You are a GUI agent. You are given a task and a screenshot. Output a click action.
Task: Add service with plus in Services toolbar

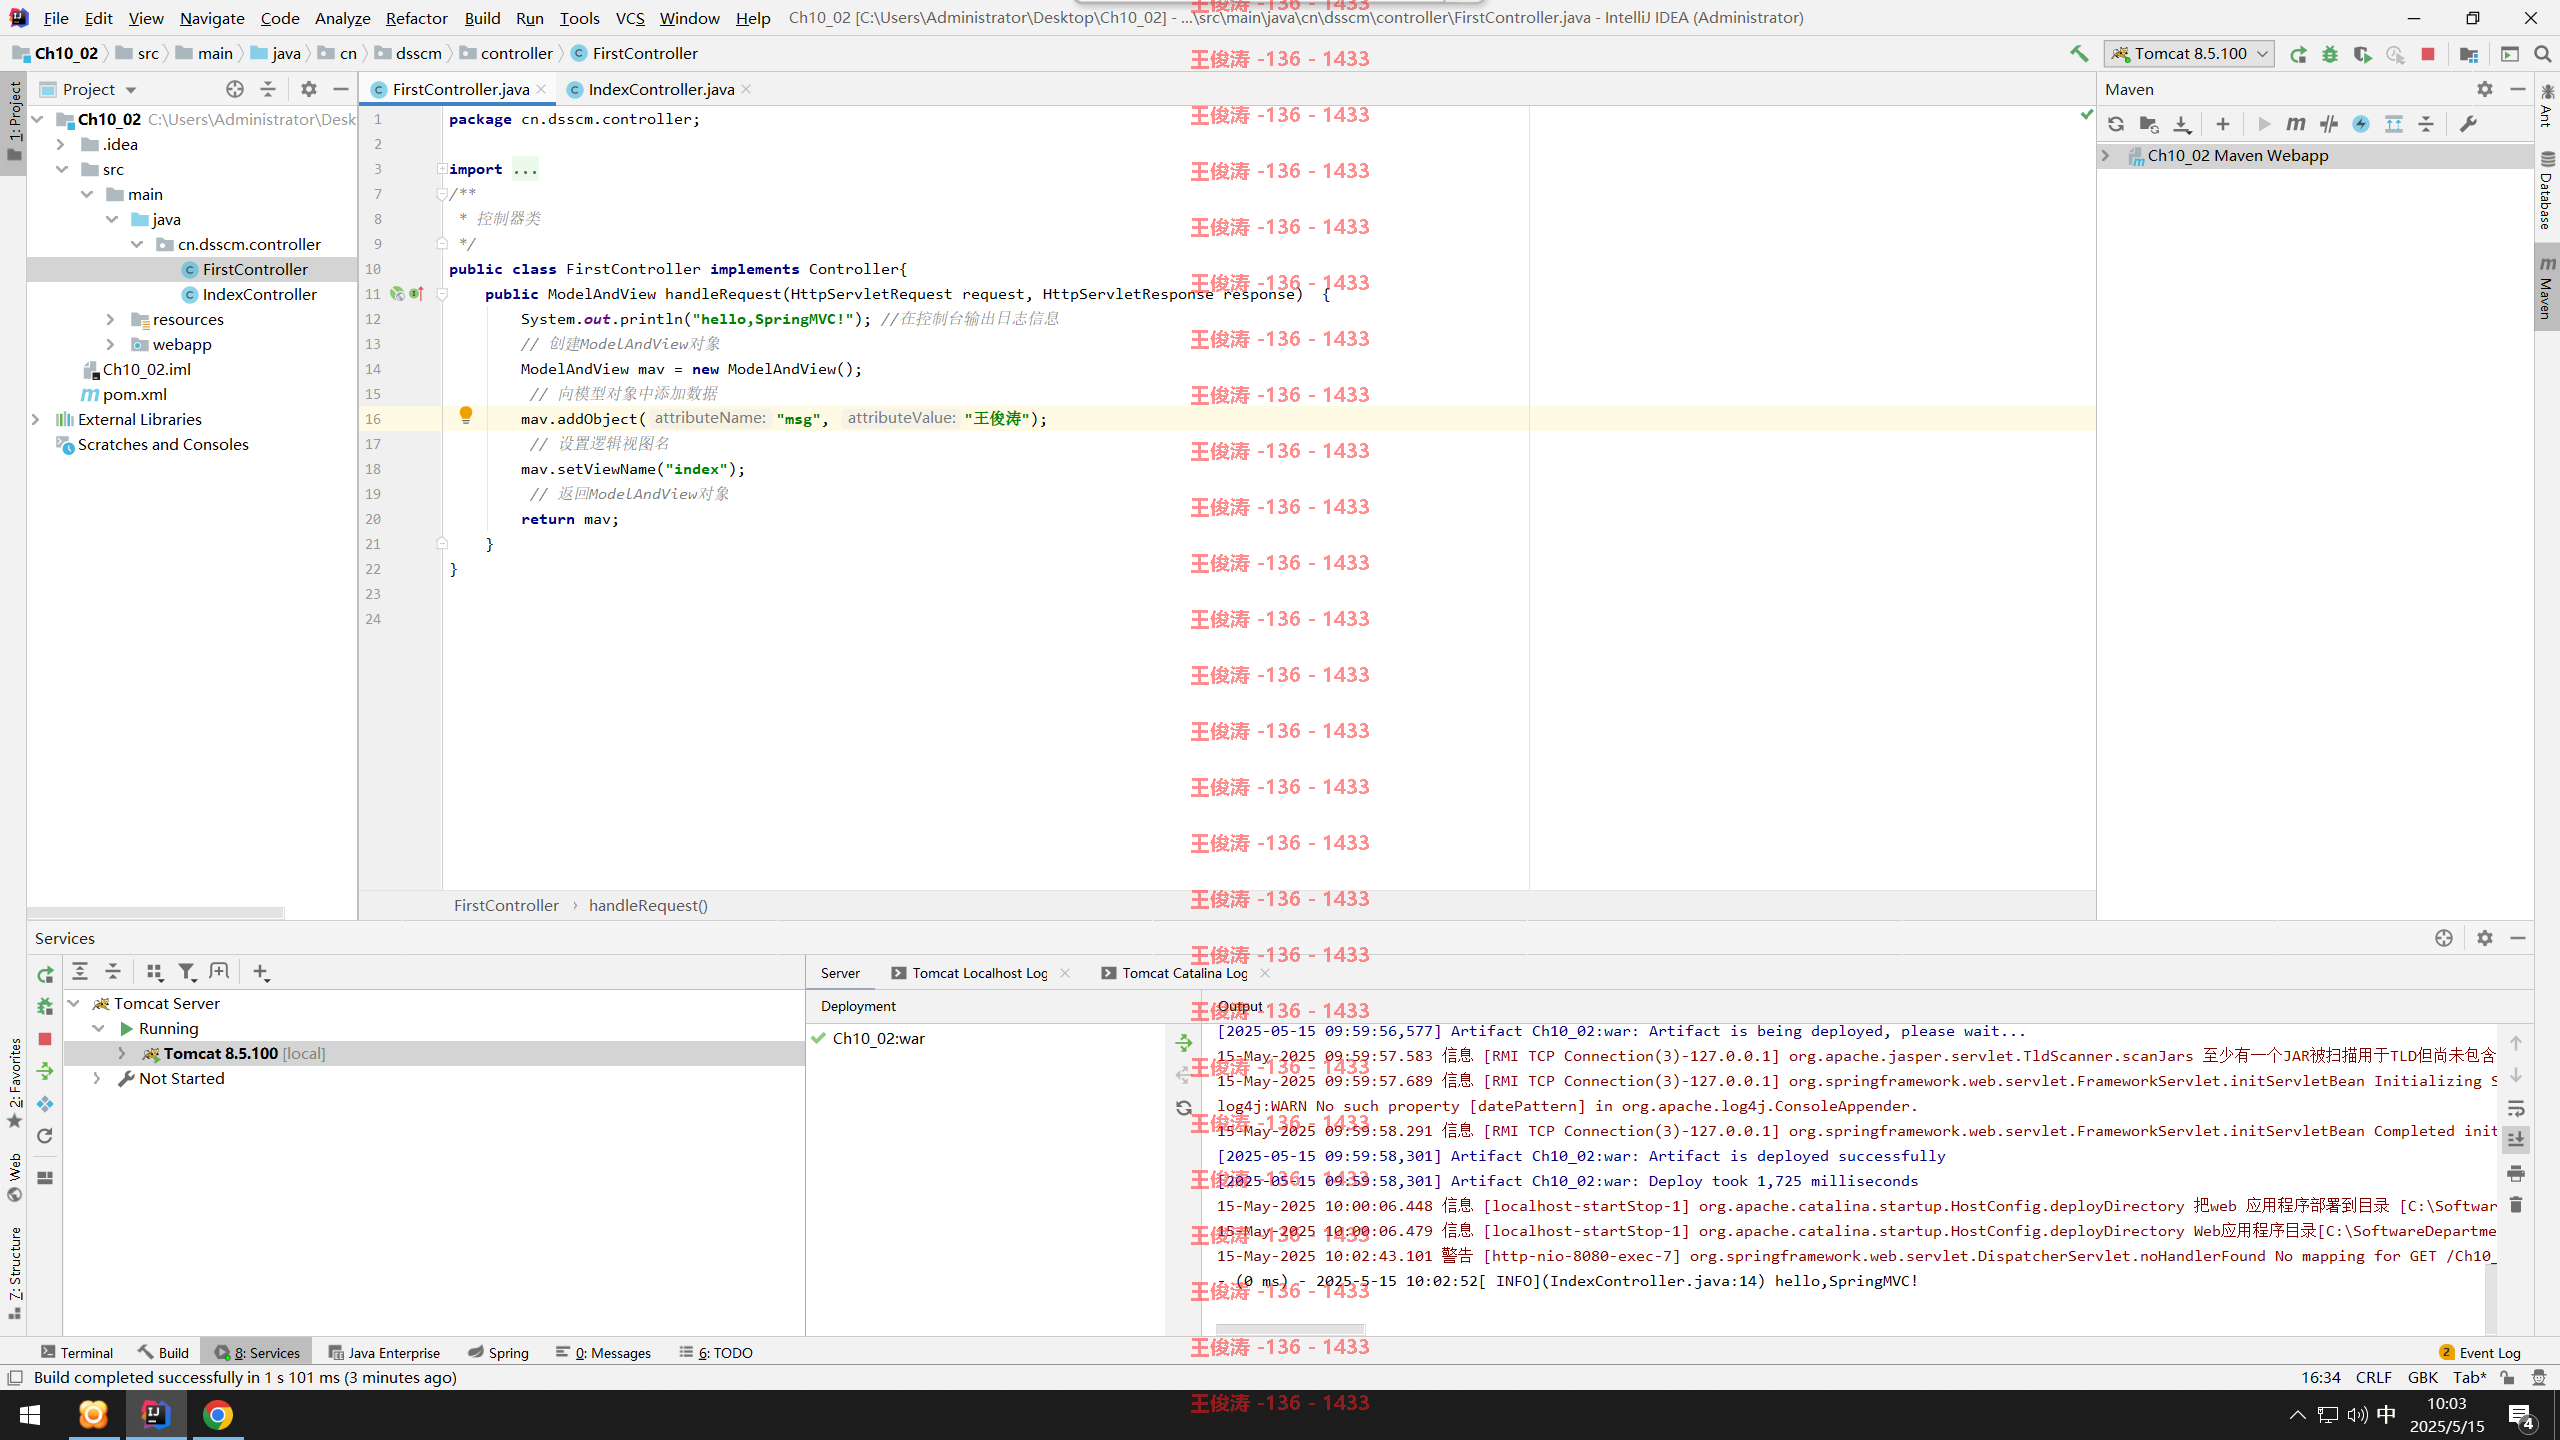261,971
